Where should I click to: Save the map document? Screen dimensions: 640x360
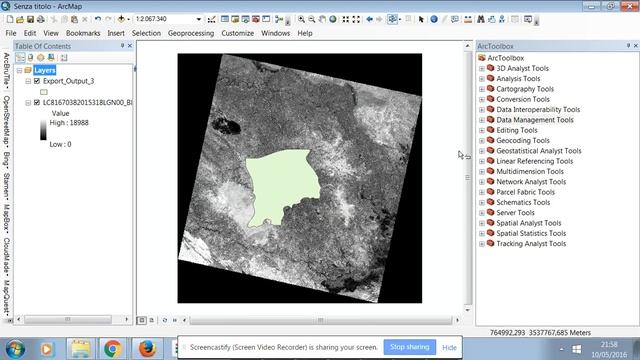coord(30,19)
